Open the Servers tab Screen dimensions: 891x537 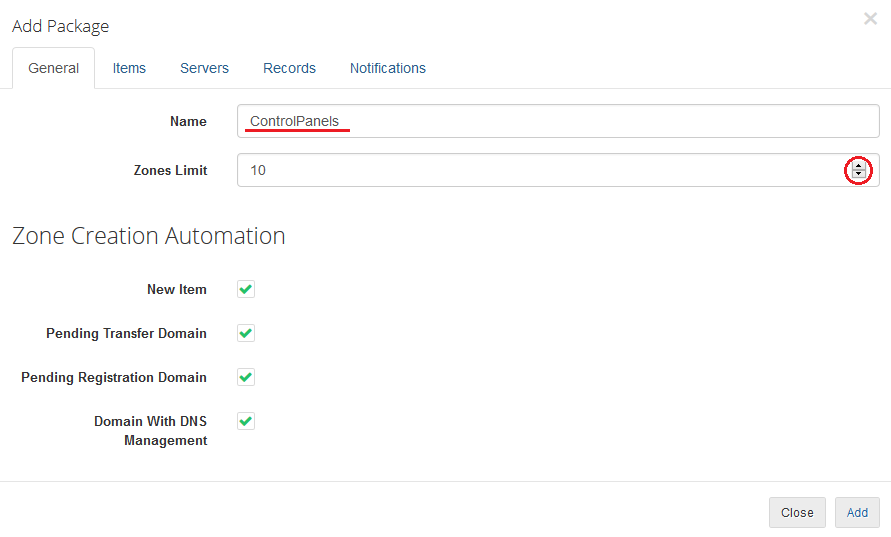(204, 68)
